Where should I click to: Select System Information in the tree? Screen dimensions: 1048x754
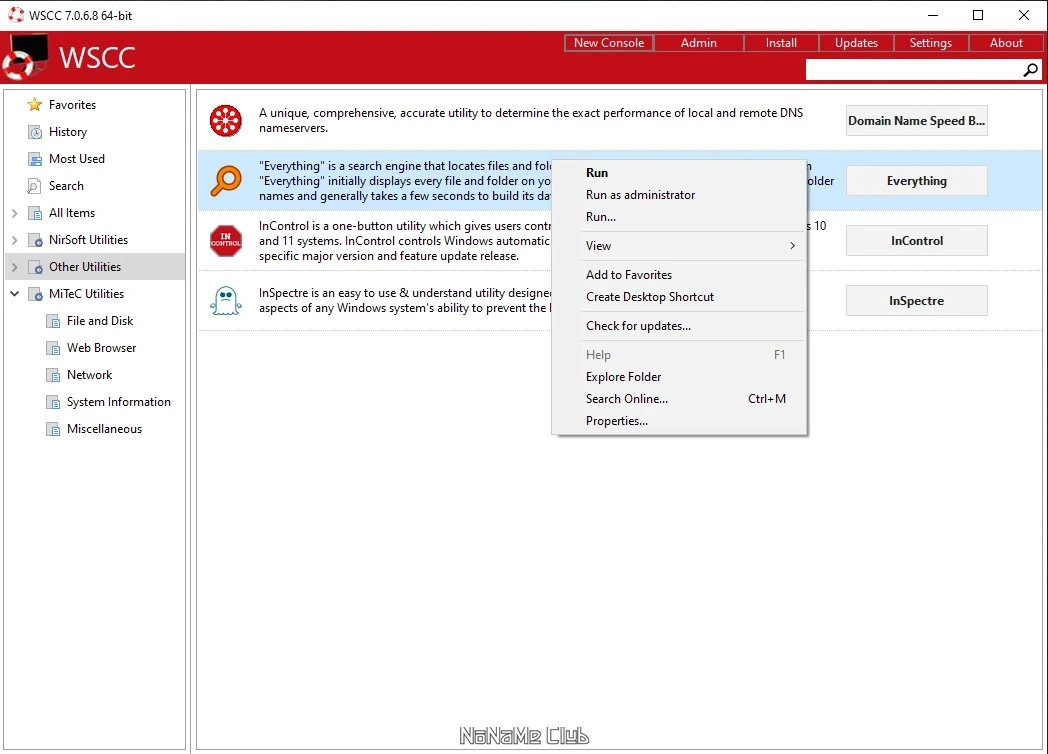(x=118, y=402)
